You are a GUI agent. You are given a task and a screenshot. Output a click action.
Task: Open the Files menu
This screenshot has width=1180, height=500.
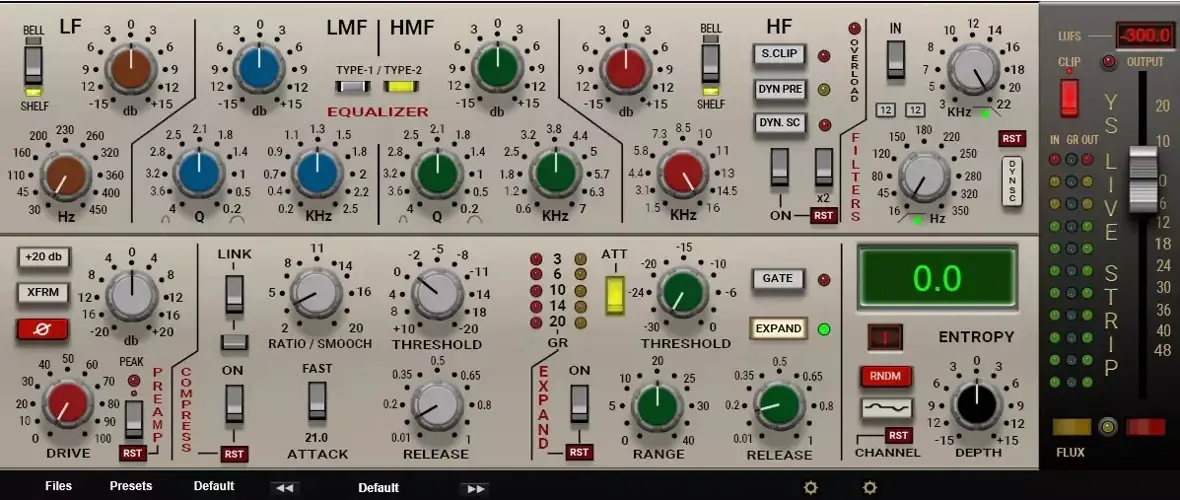point(58,486)
